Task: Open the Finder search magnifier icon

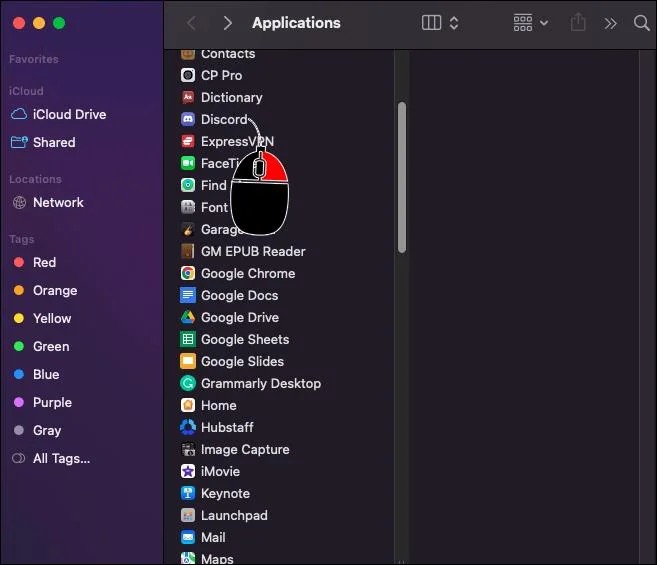Action: click(641, 23)
